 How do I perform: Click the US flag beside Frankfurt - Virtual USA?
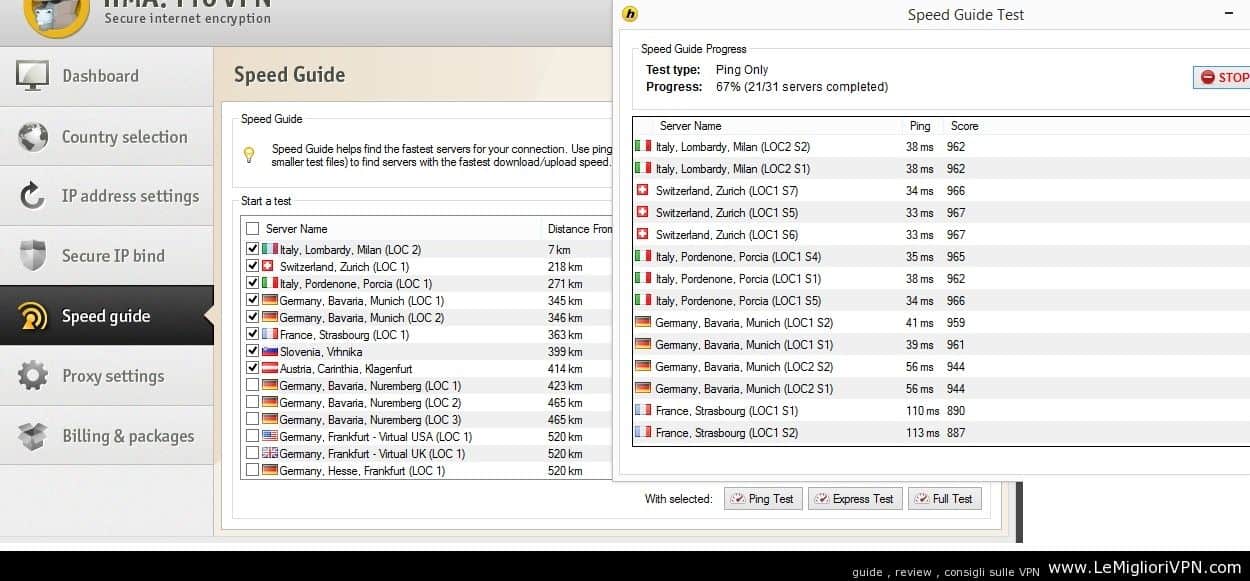click(x=269, y=437)
